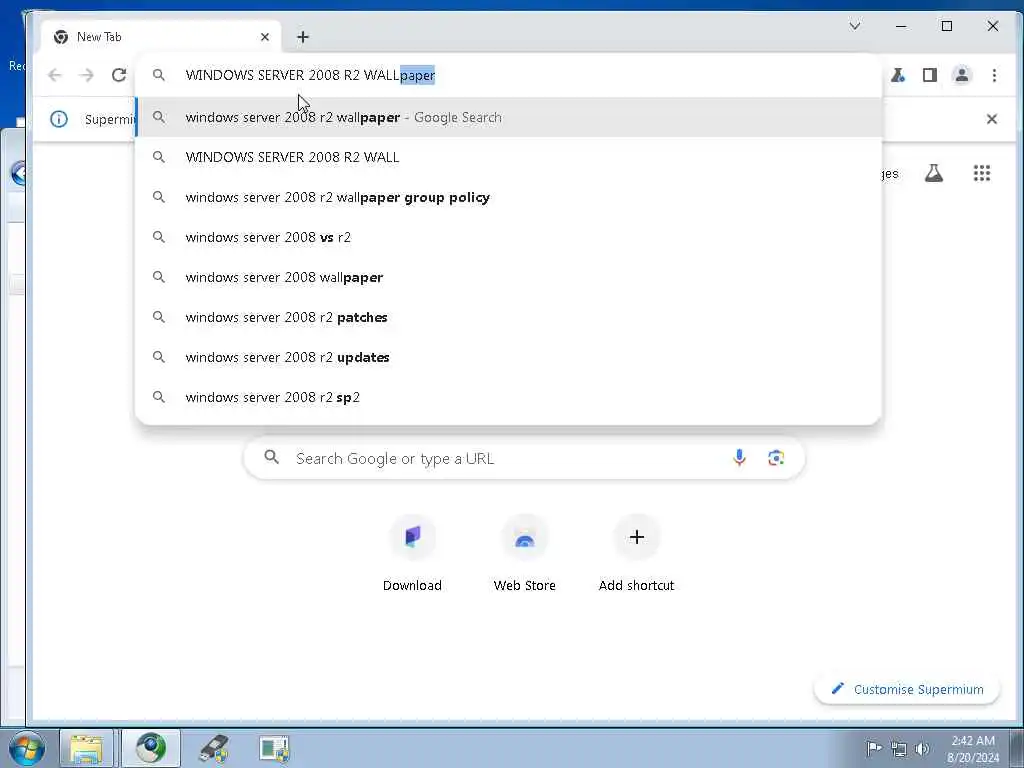Image resolution: width=1024 pixels, height=768 pixels.
Task: Click magnifier icon beside 'sp2' suggestion
Action: (x=159, y=397)
